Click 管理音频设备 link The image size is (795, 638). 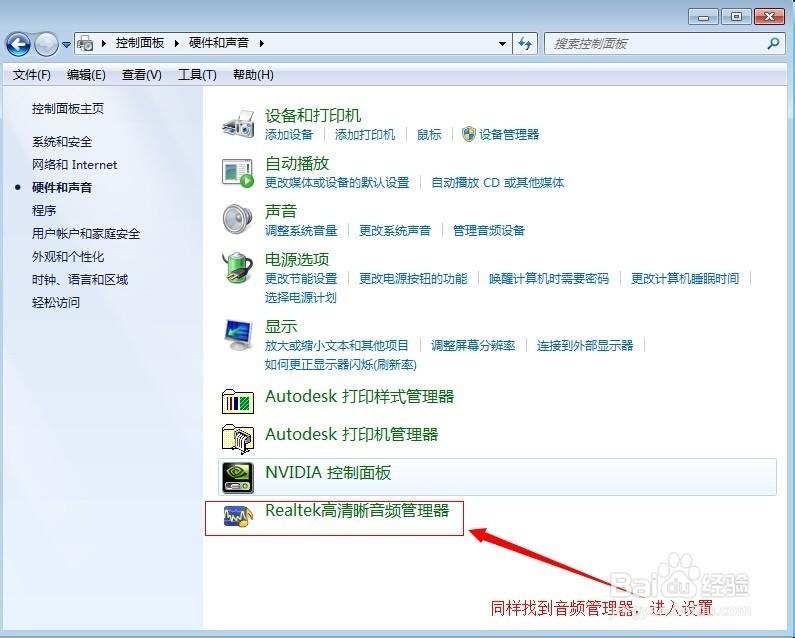pyautogui.click(x=489, y=231)
